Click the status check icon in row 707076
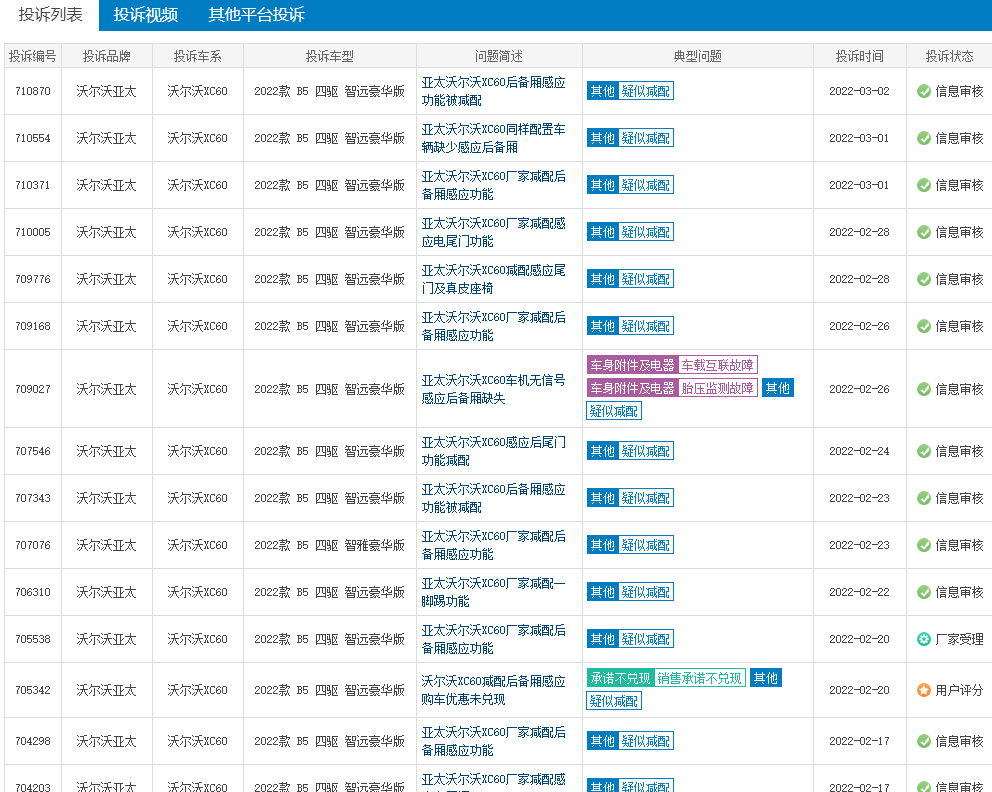This screenshot has width=992, height=792. tap(924, 545)
